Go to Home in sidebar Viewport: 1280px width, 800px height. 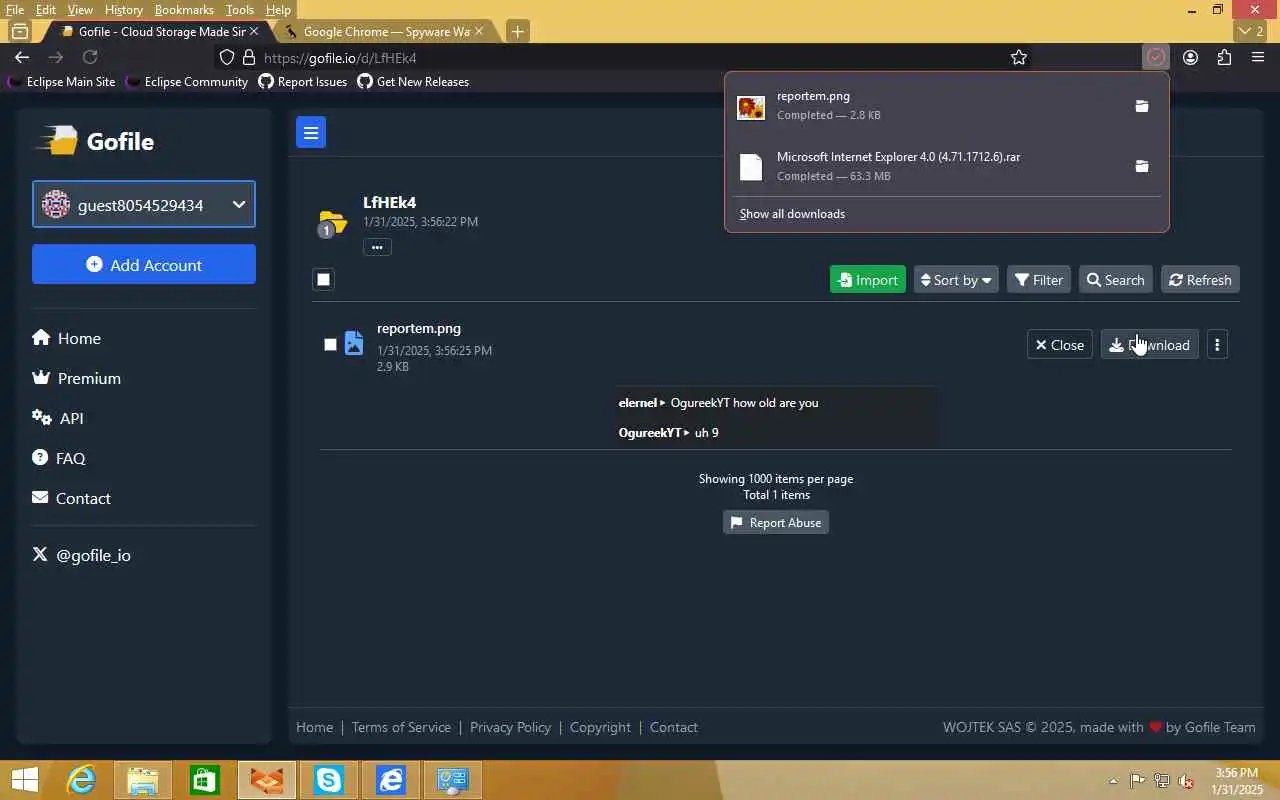click(x=66, y=338)
